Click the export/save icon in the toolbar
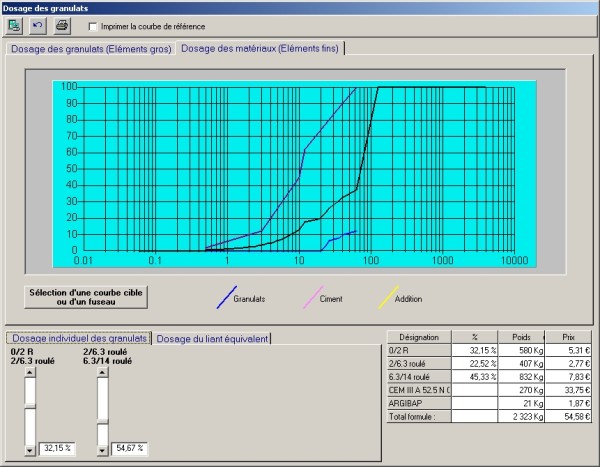600x467 pixels. point(14,25)
